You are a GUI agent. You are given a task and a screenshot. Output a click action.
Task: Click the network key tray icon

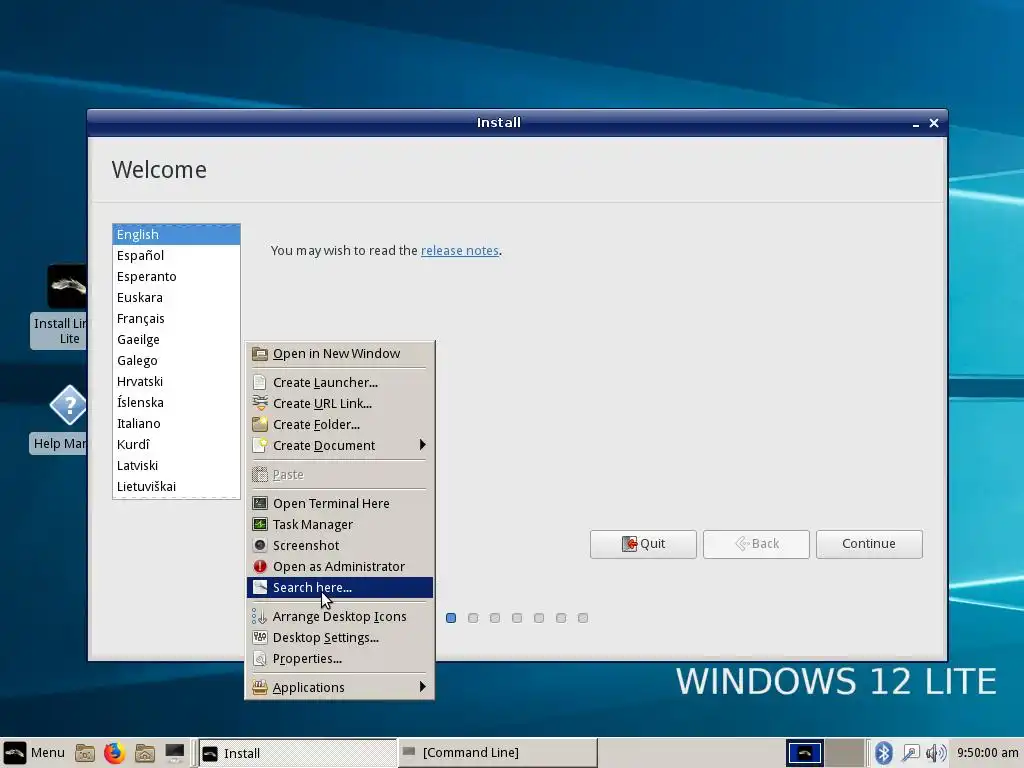[x=910, y=753]
